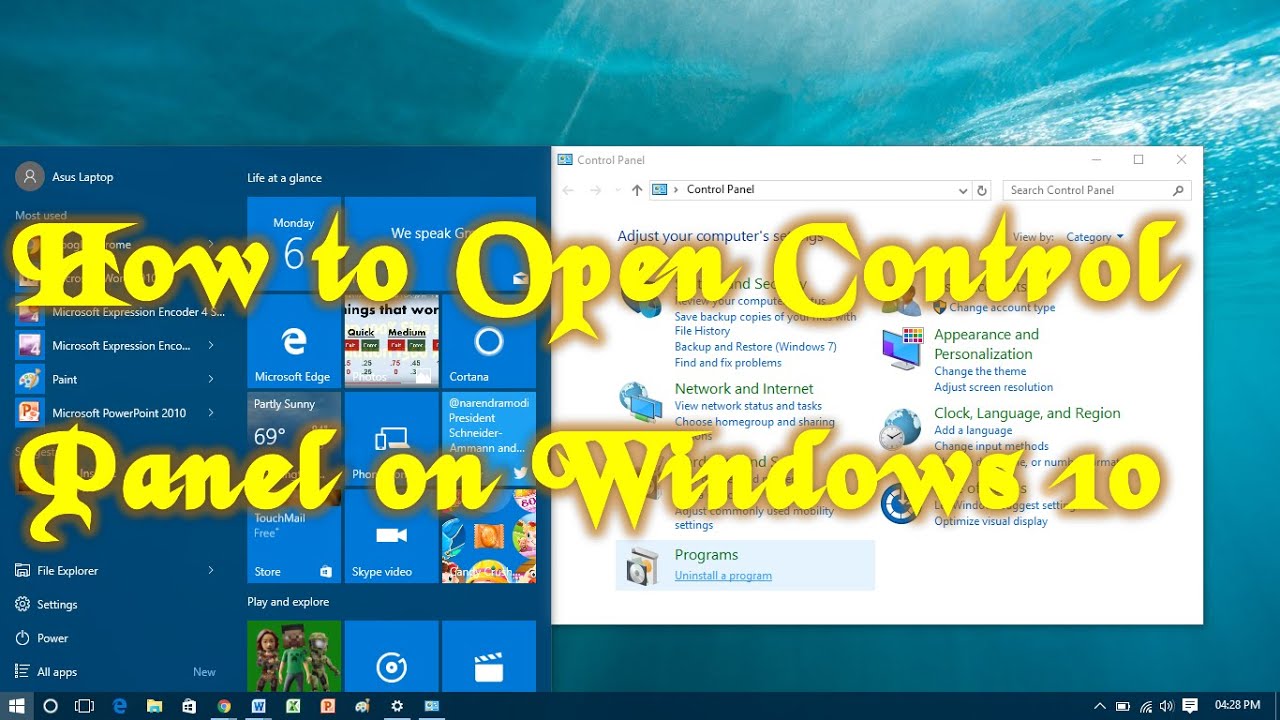The height and width of the screenshot is (720, 1280).
Task: Refresh the Control Panel address bar
Action: 982,190
